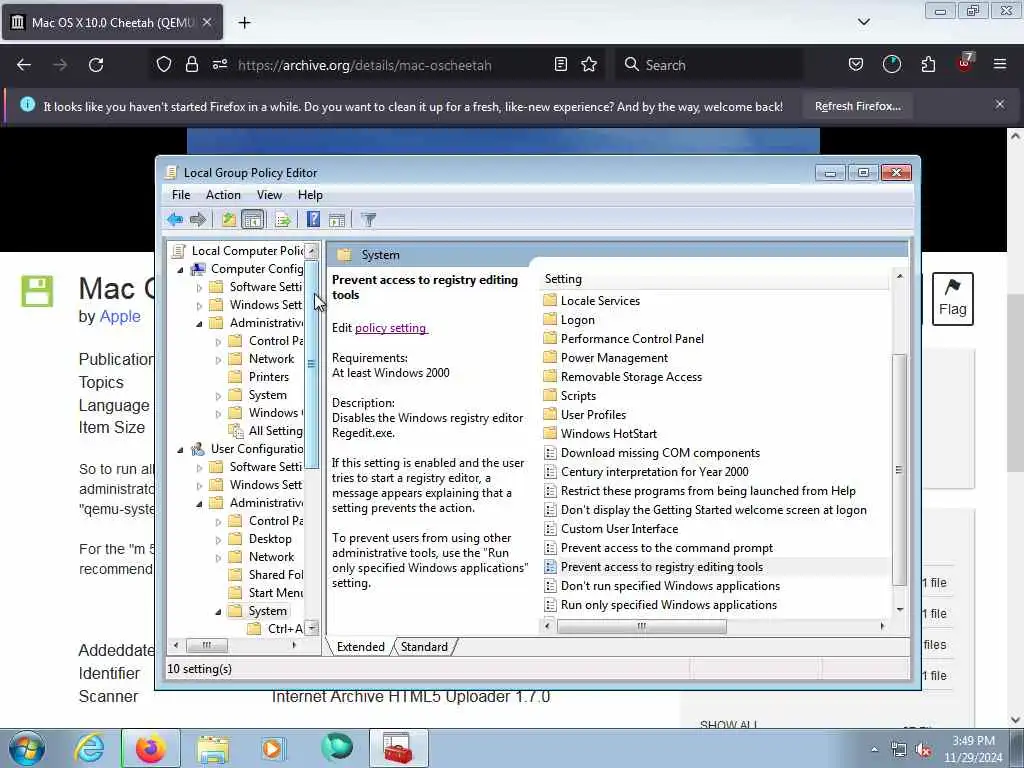Click the Windows Start orb
Screen dimensions: 1024x768
point(27,748)
